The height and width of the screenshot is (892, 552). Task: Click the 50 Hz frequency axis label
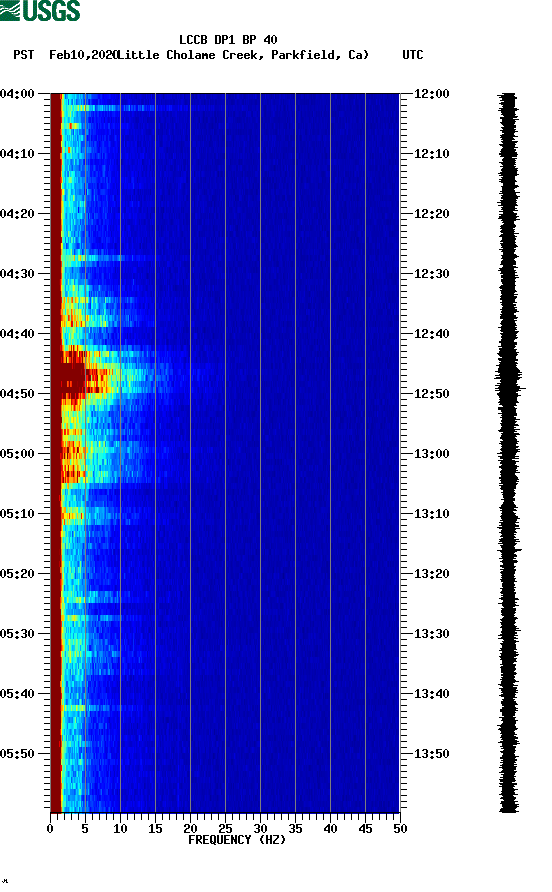point(400,829)
